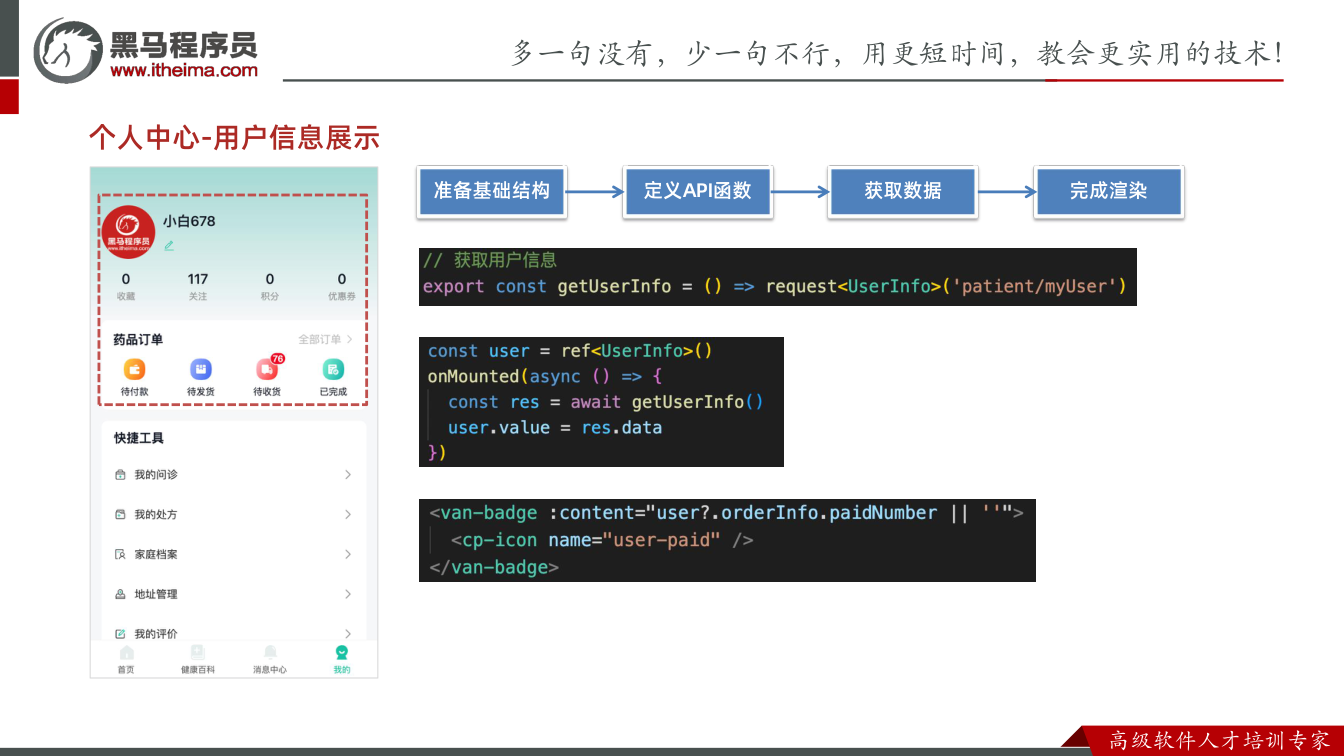Screen dimensions: 1344x756
Task: Click the code line user.value = res.data
Action: 555,428
